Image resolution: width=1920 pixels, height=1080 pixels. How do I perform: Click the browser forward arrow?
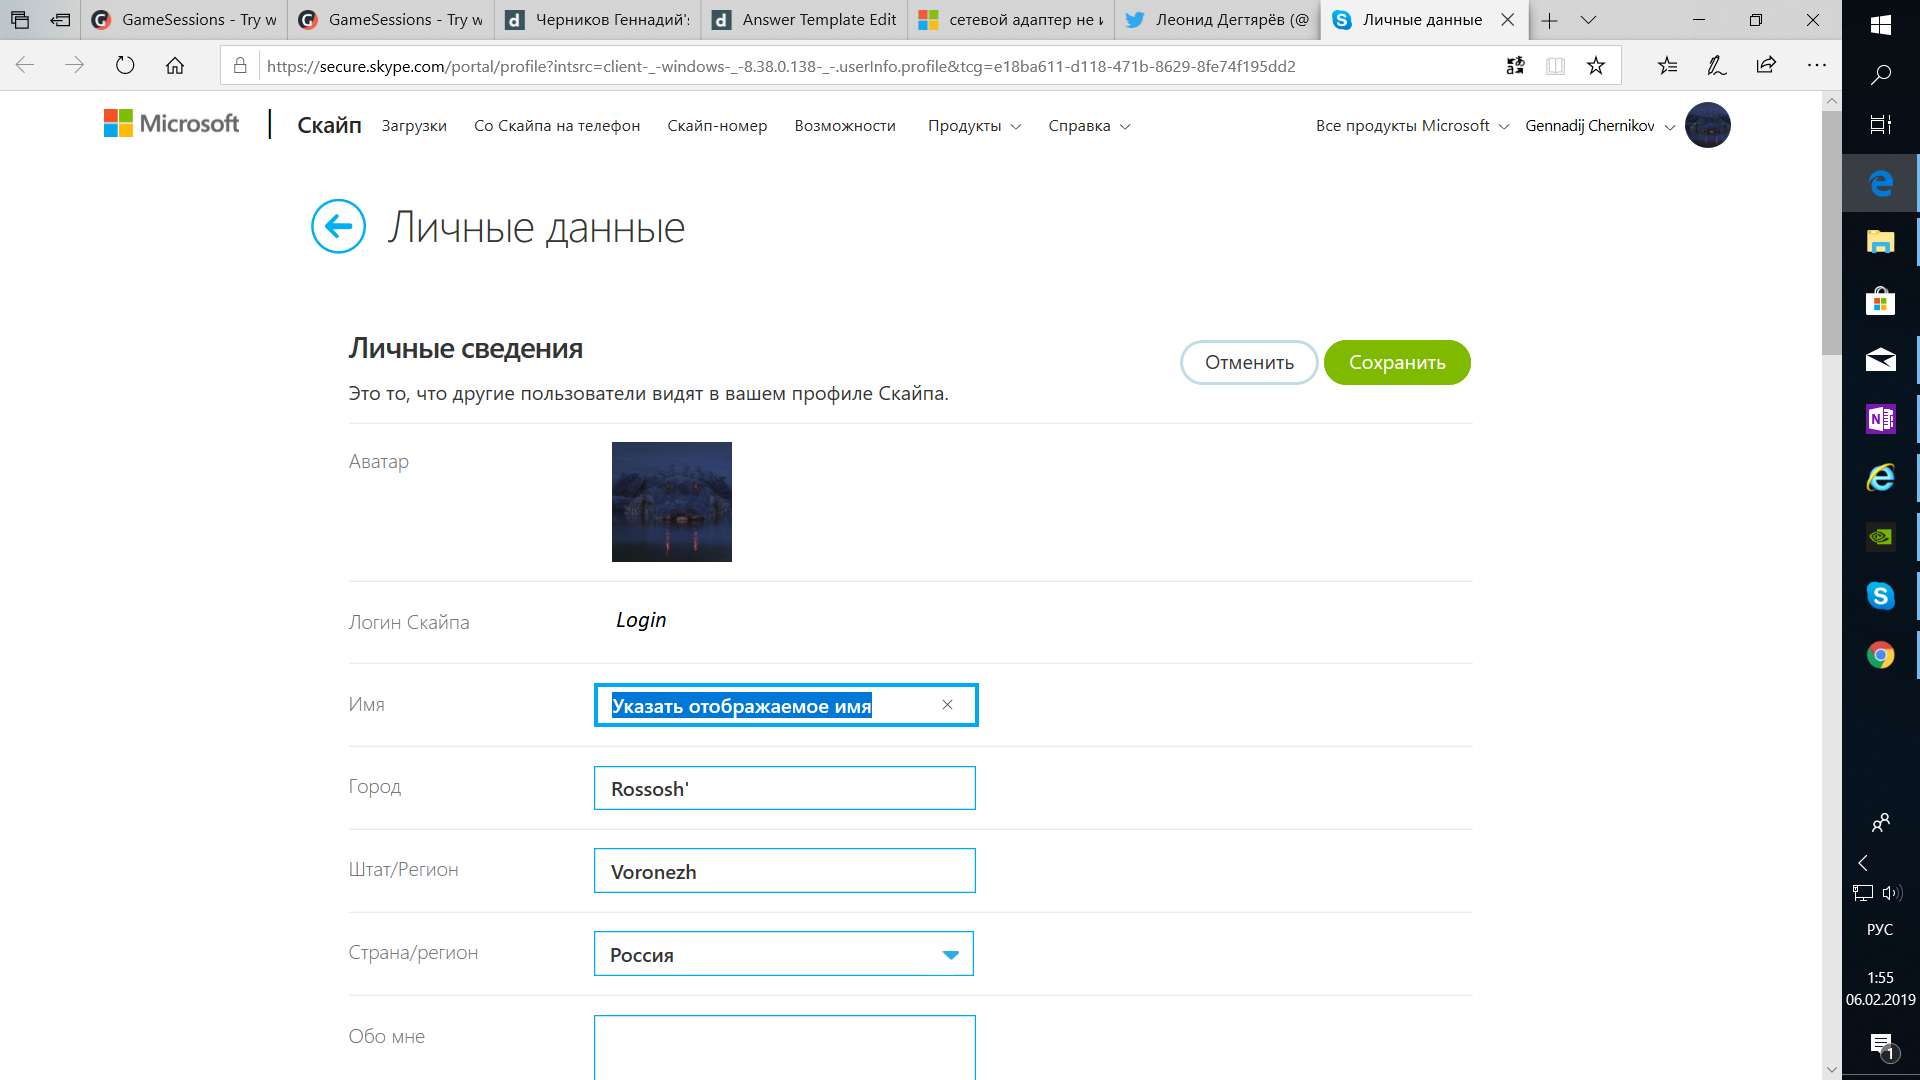(x=75, y=66)
